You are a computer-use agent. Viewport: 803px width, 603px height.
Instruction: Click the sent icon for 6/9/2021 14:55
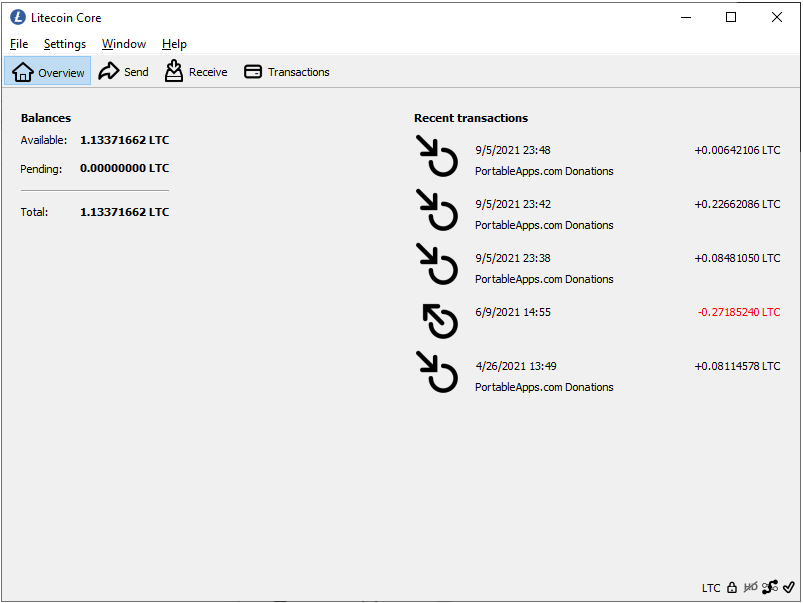440,321
